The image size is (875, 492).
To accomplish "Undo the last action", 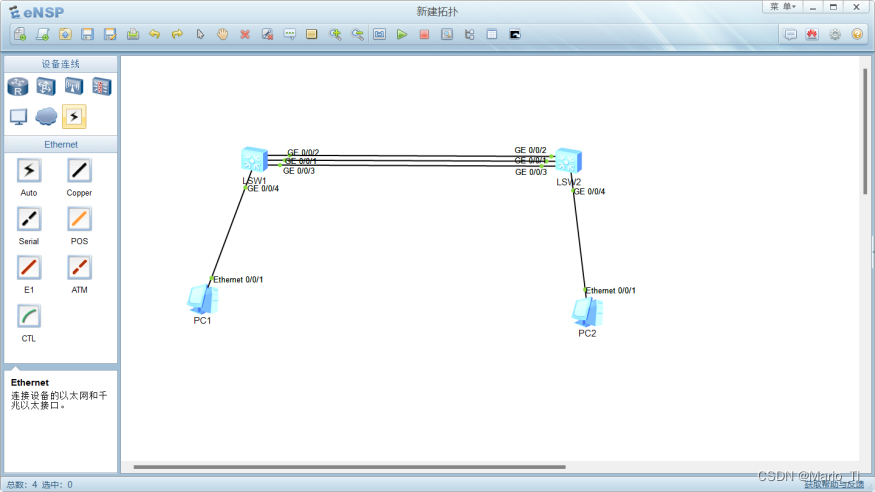I will click(155, 35).
